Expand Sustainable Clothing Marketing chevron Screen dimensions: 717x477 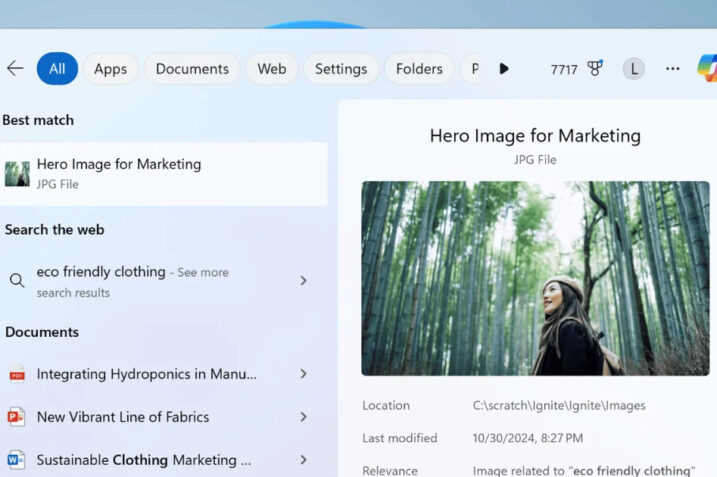(x=303, y=460)
